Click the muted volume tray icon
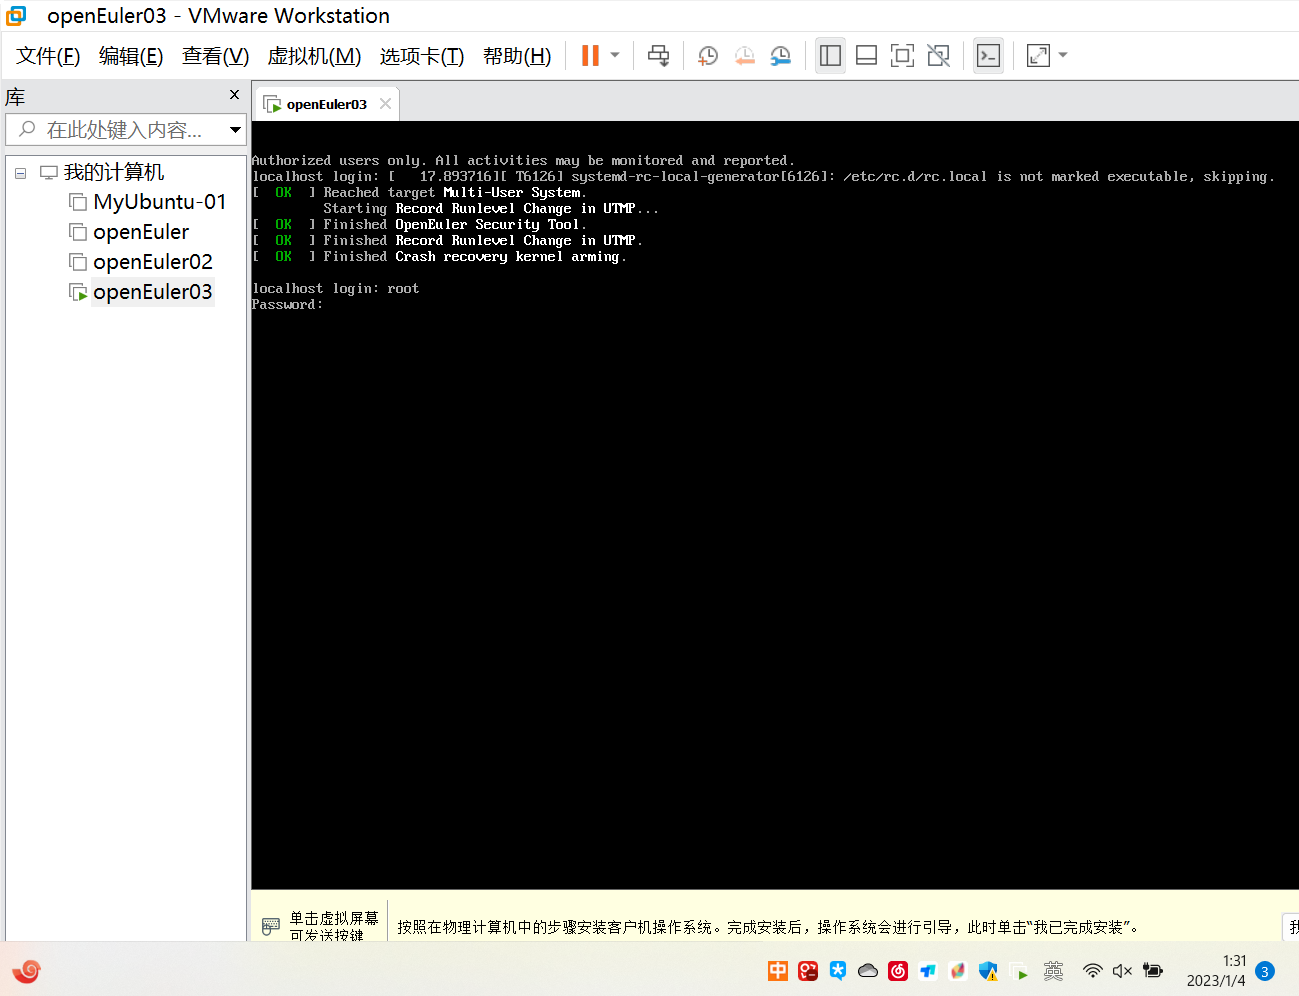The height and width of the screenshot is (996, 1299). point(1123,970)
